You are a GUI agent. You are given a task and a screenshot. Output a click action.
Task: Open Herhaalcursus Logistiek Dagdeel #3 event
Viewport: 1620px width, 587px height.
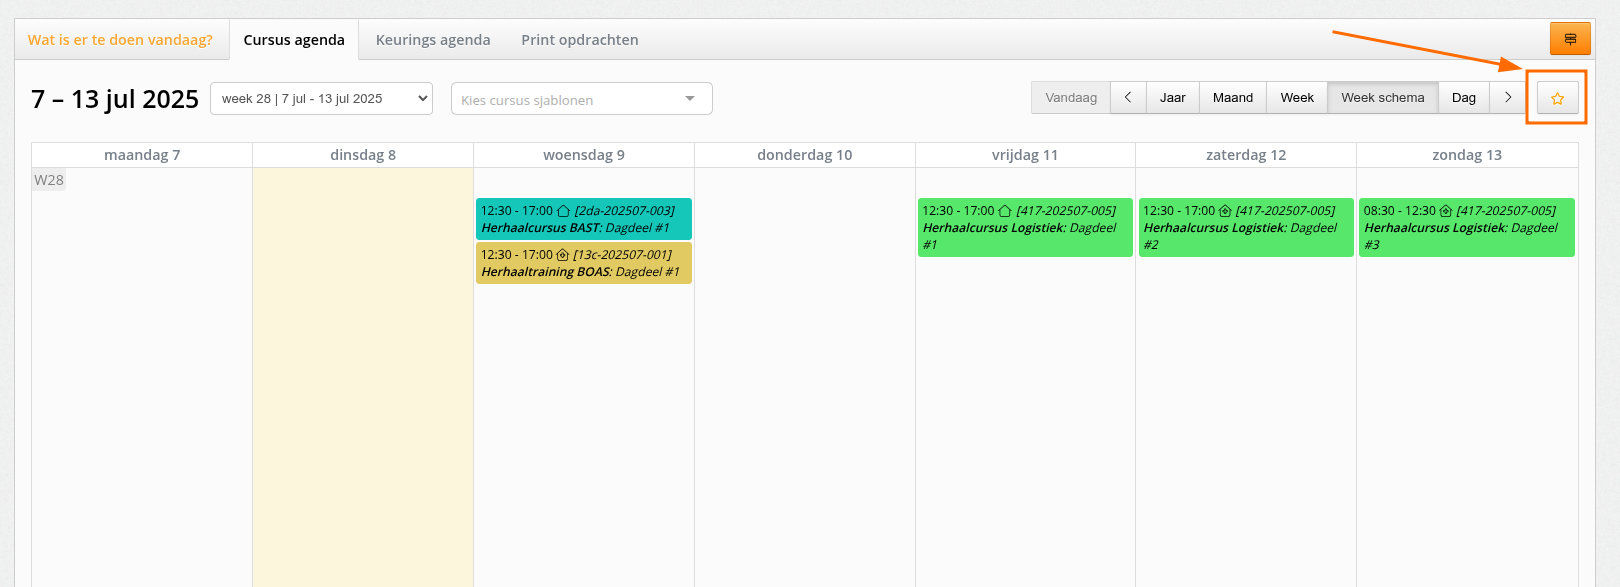click(x=1467, y=227)
